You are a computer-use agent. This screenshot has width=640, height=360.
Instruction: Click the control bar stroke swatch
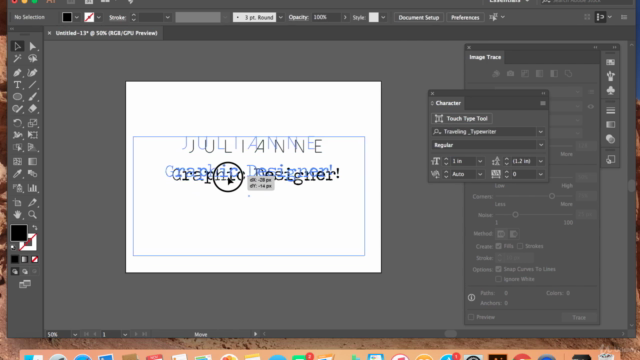tap(89, 17)
